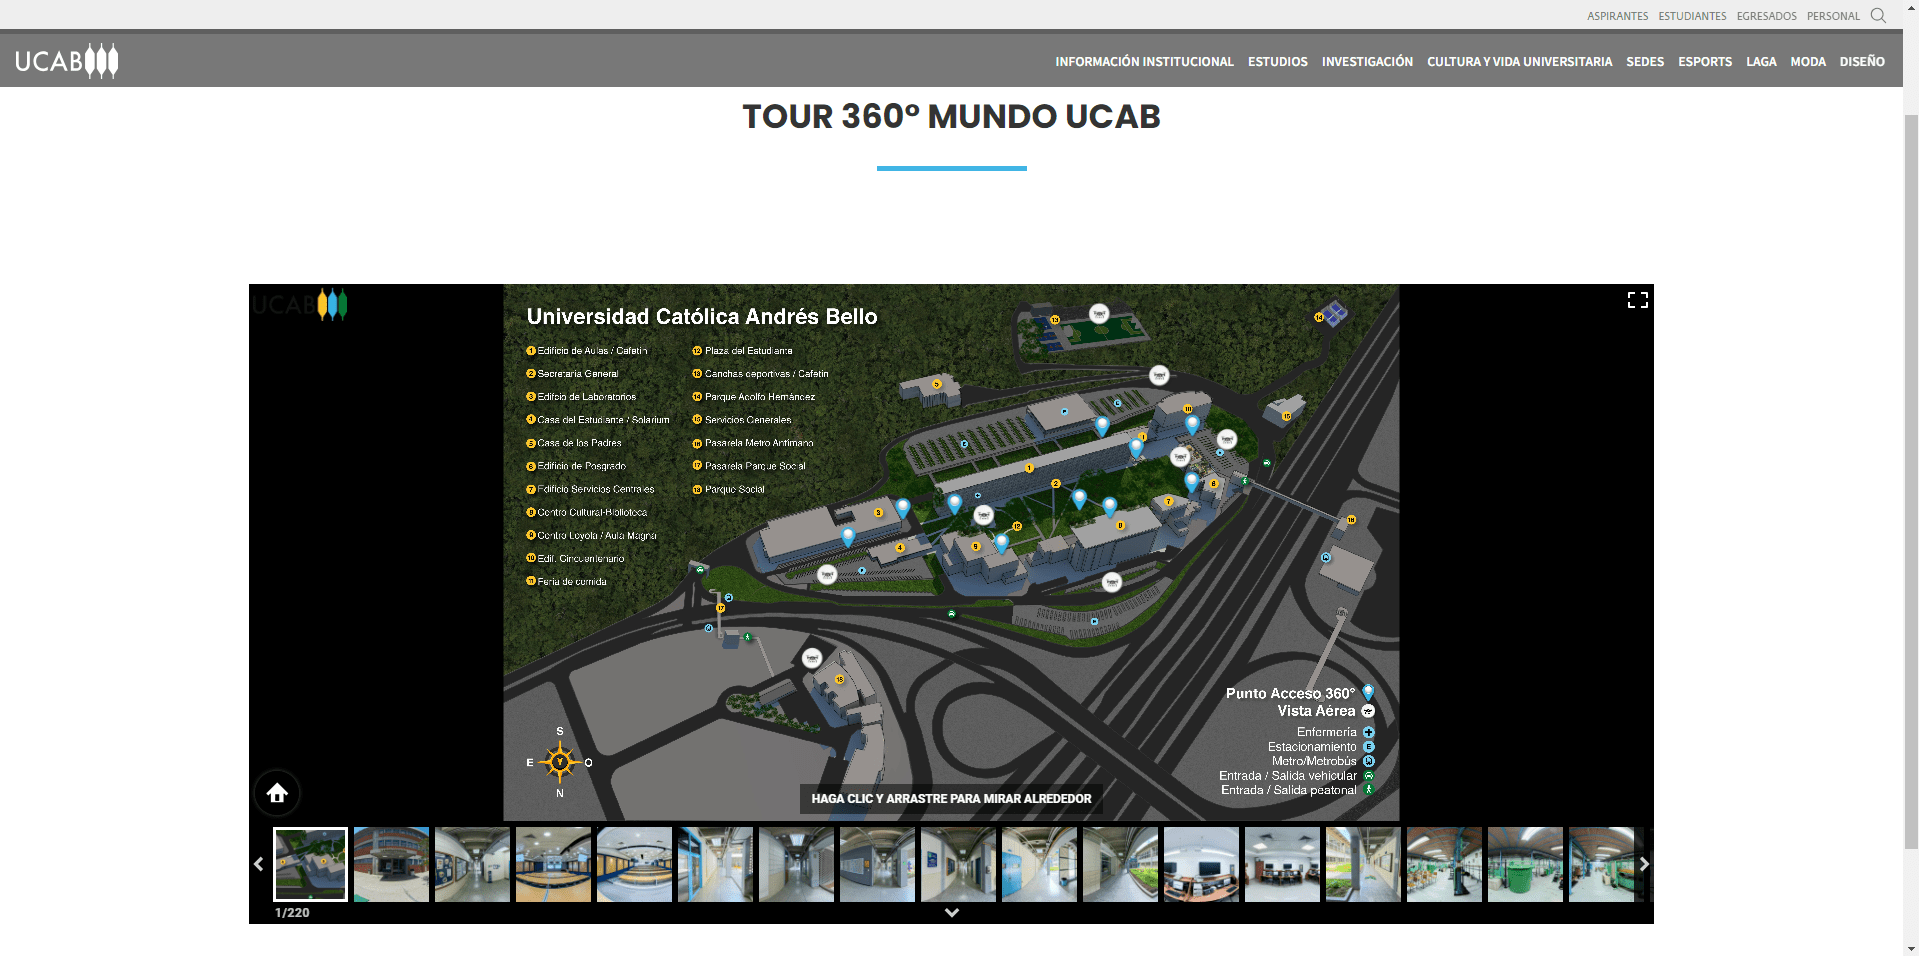Advance thumbnail strip with the next arrow
Viewport: 1919px width, 956px height.
pyautogui.click(x=1644, y=864)
